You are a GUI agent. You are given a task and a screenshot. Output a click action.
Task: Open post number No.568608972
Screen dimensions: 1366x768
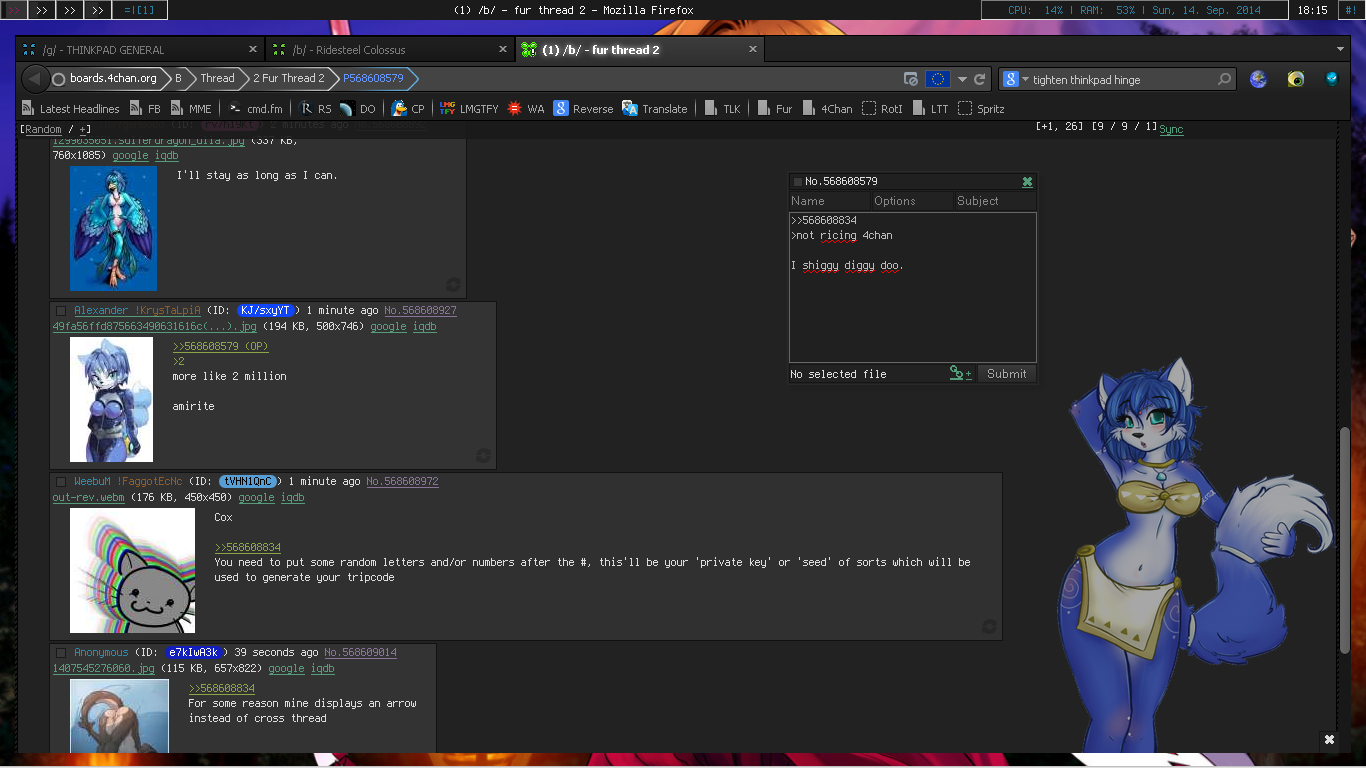[402, 482]
